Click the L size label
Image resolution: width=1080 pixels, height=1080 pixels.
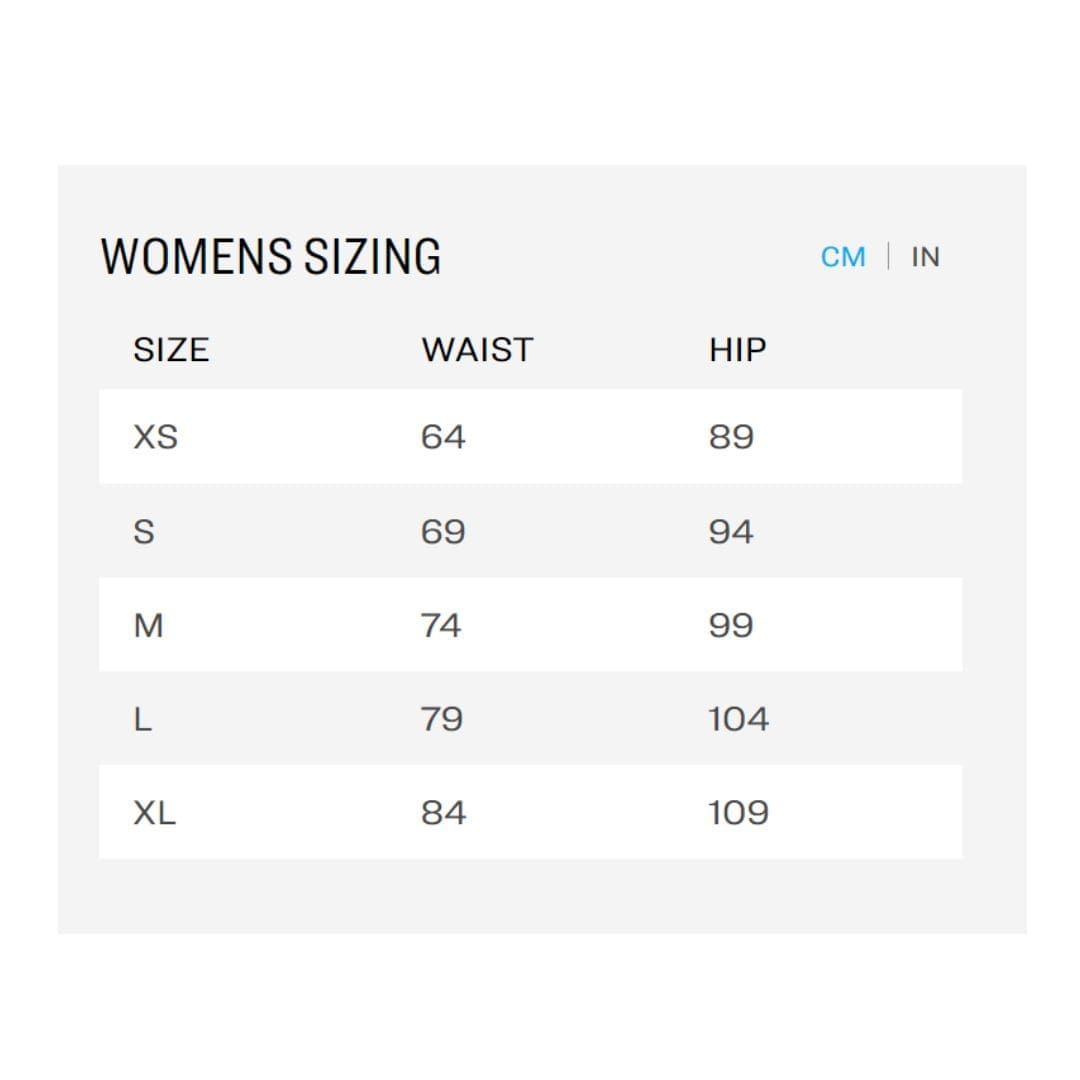click(x=143, y=720)
